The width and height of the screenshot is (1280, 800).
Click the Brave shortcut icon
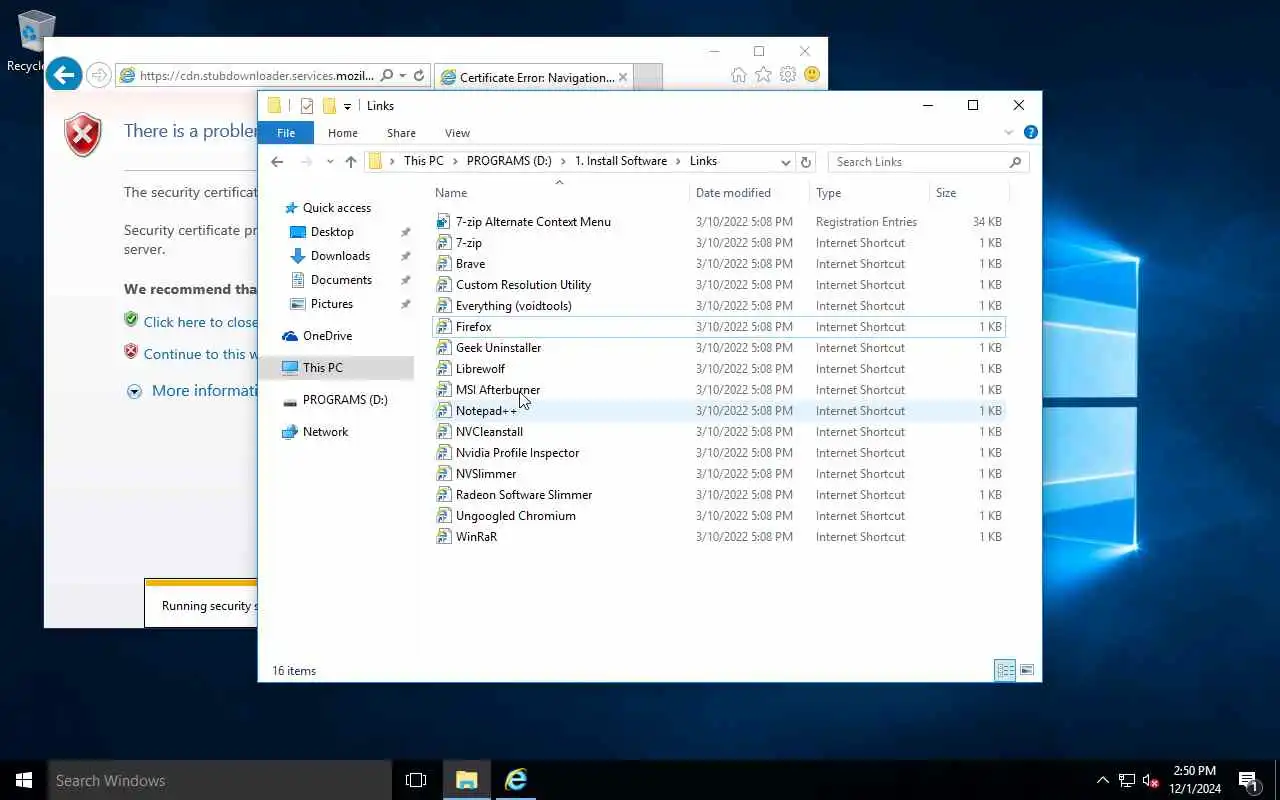[444, 264]
